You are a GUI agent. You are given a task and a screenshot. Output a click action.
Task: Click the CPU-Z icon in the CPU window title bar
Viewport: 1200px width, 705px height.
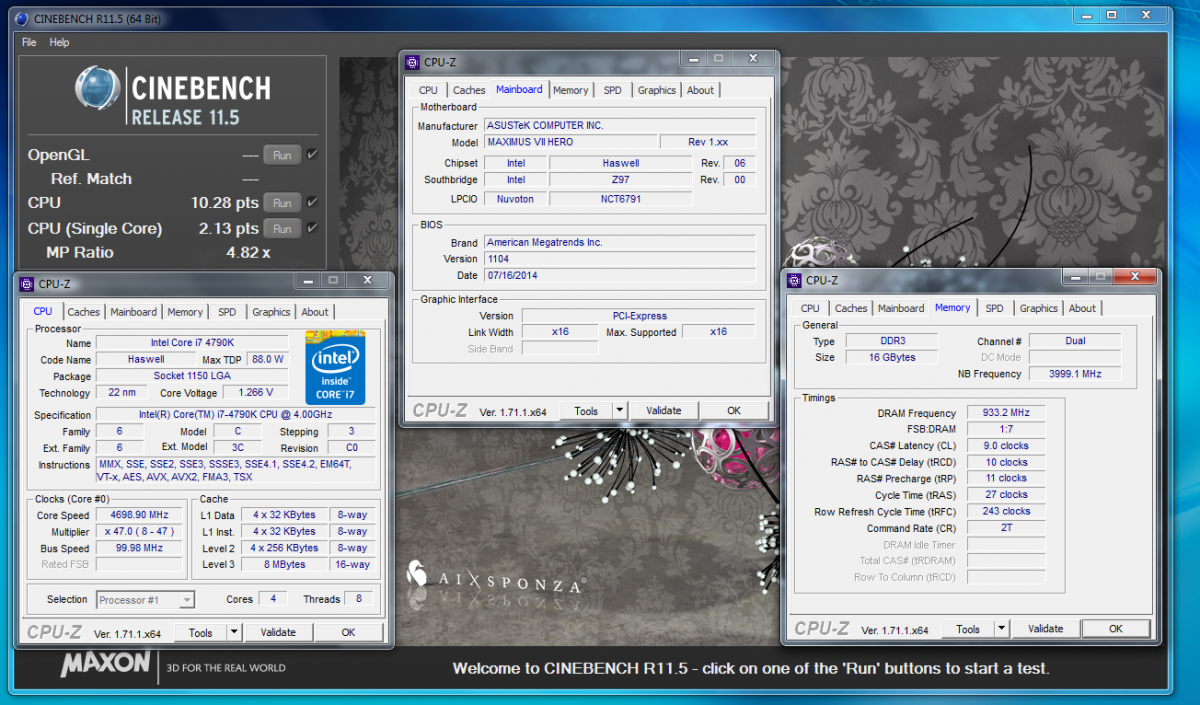27,283
